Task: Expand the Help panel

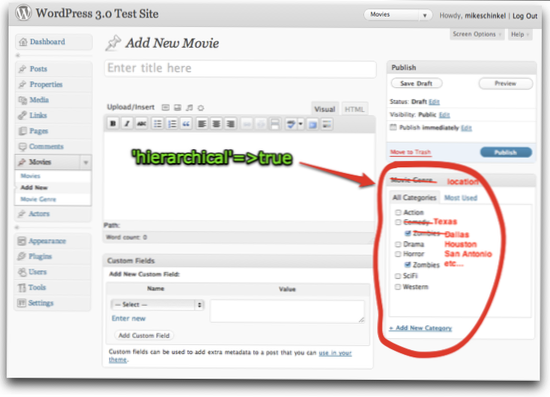Action: [x=519, y=34]
